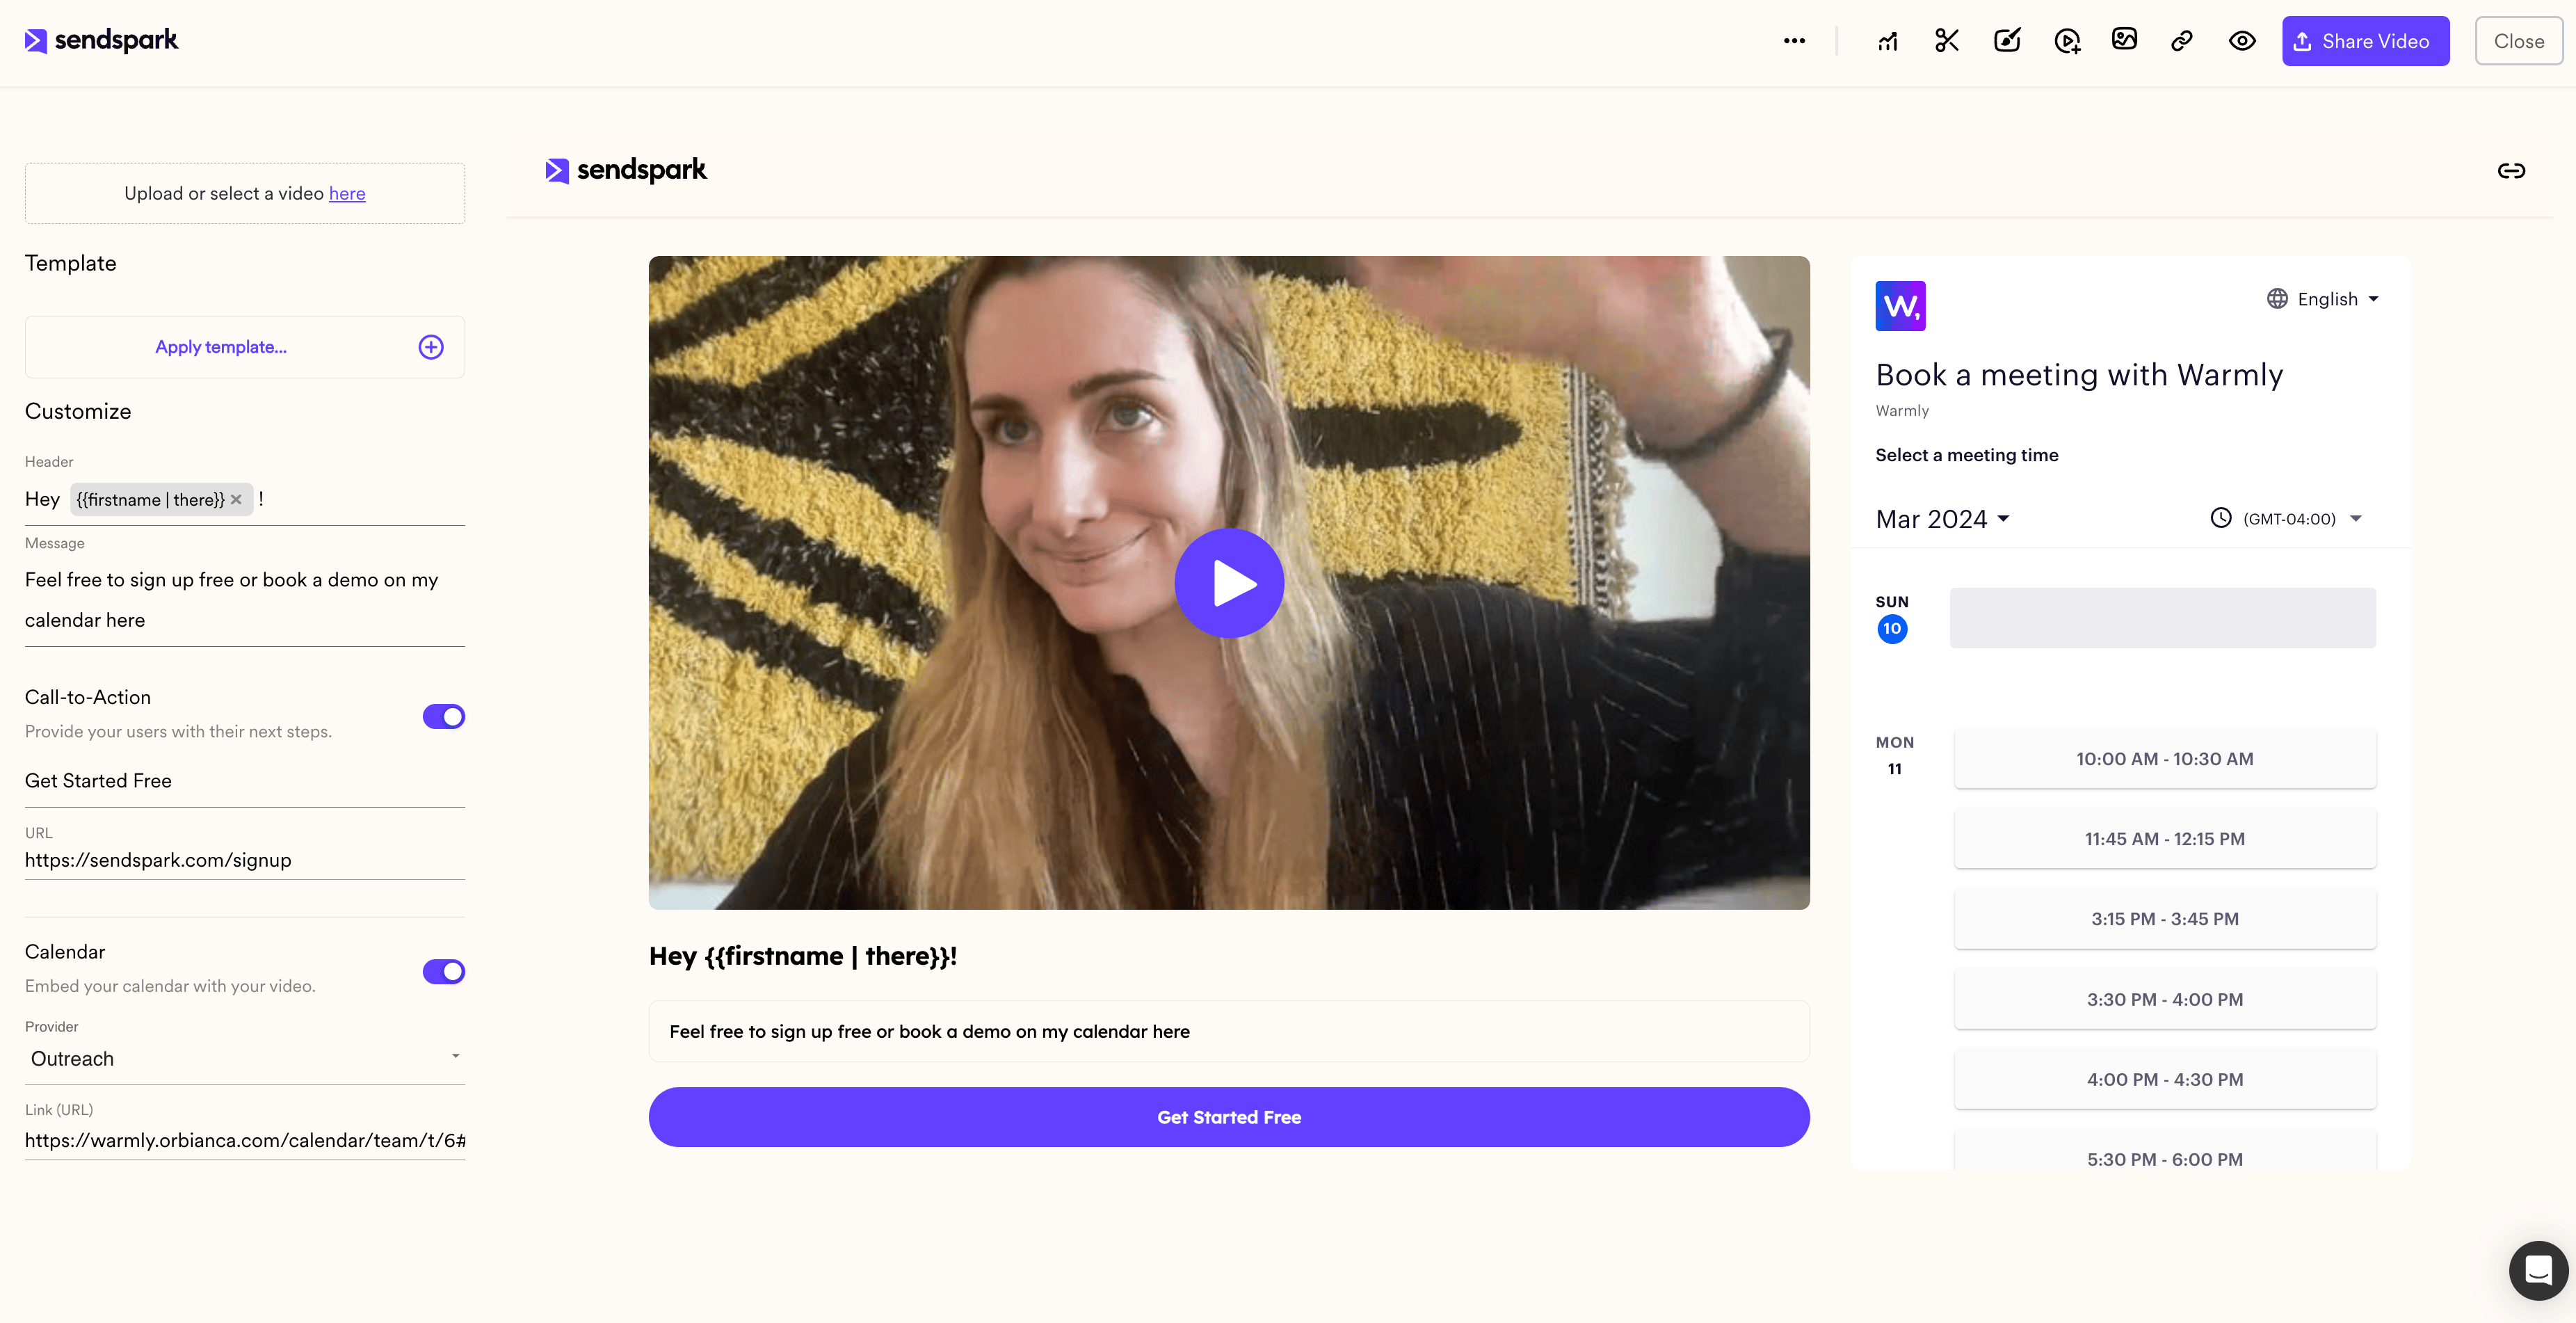Click the Close button
Viewport: 2576px width, 1323px height.
[2518, 41]
